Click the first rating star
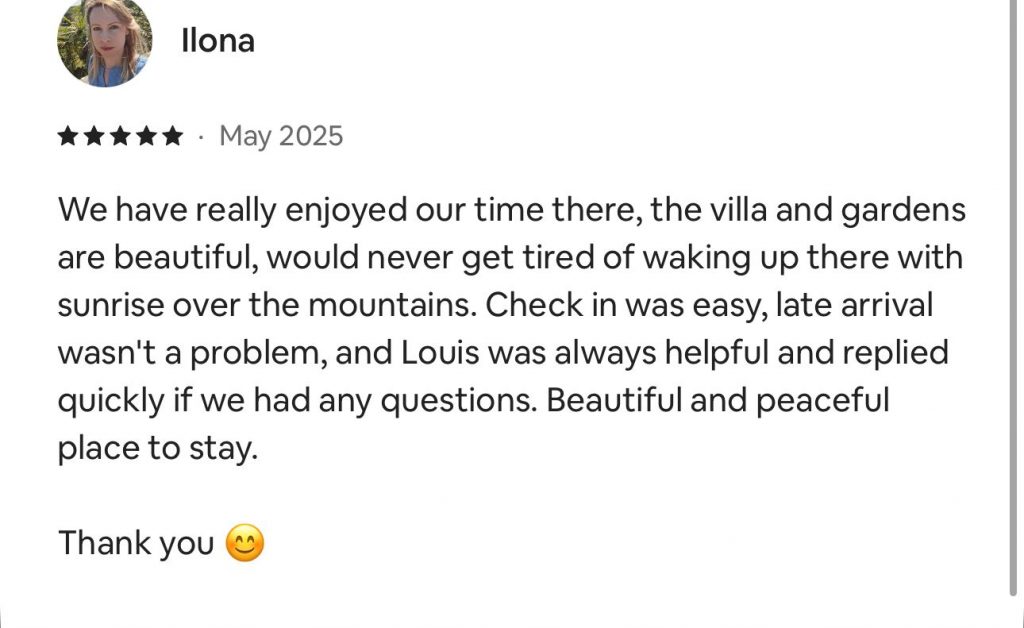 point(68,136)
